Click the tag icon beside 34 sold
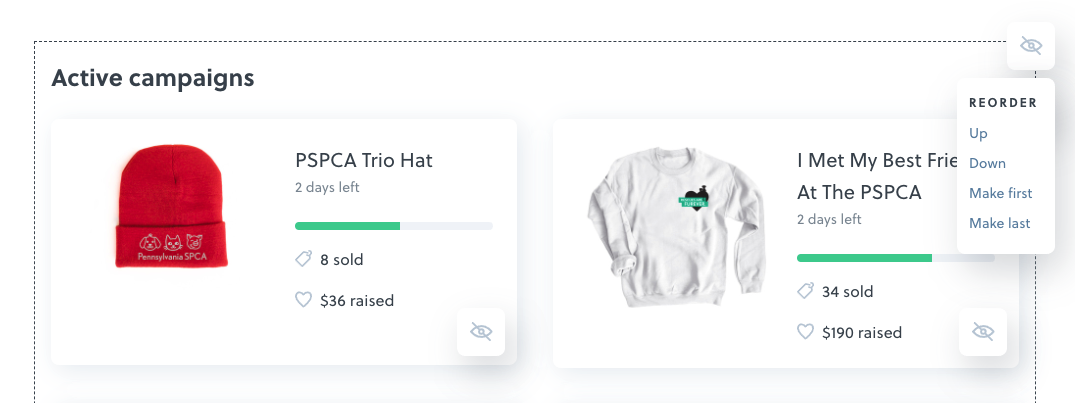The height and width of the screenshot is (403, 1075). pyautogui.click(x=806, y=291)
